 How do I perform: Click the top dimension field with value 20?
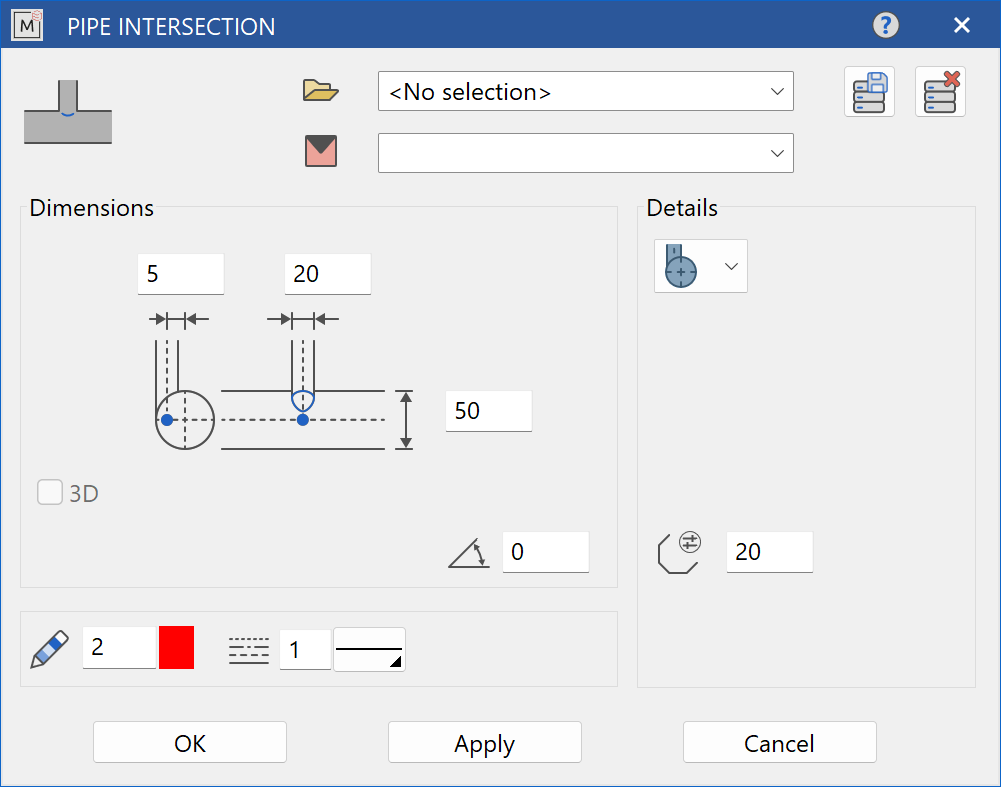(x=327, y=274)
